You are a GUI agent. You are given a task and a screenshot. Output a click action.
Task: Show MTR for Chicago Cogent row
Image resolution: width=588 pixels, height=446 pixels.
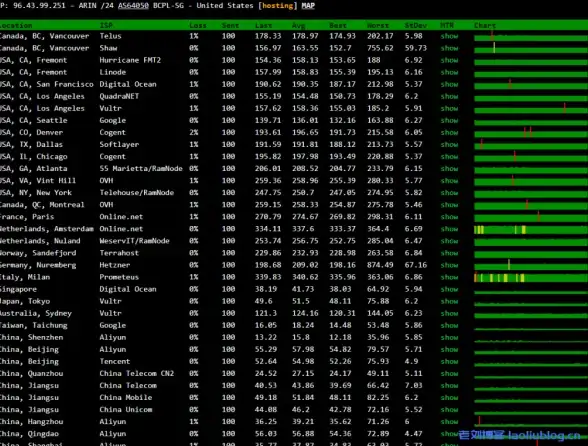[x=449, y=156]
